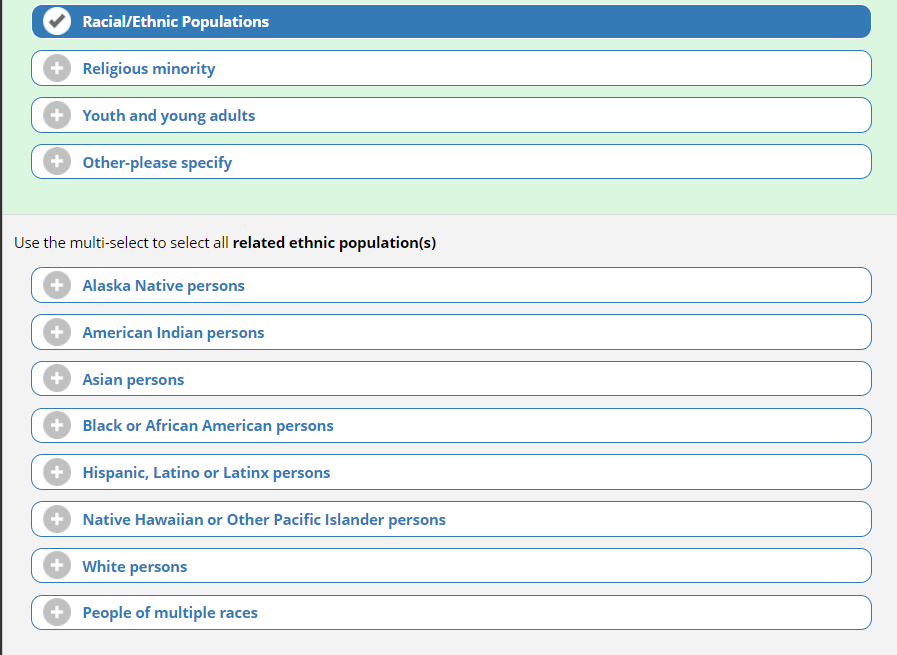Click plus icon beside American Indian persons
Viewport: 897px width, 655px height.
point(58,332)
